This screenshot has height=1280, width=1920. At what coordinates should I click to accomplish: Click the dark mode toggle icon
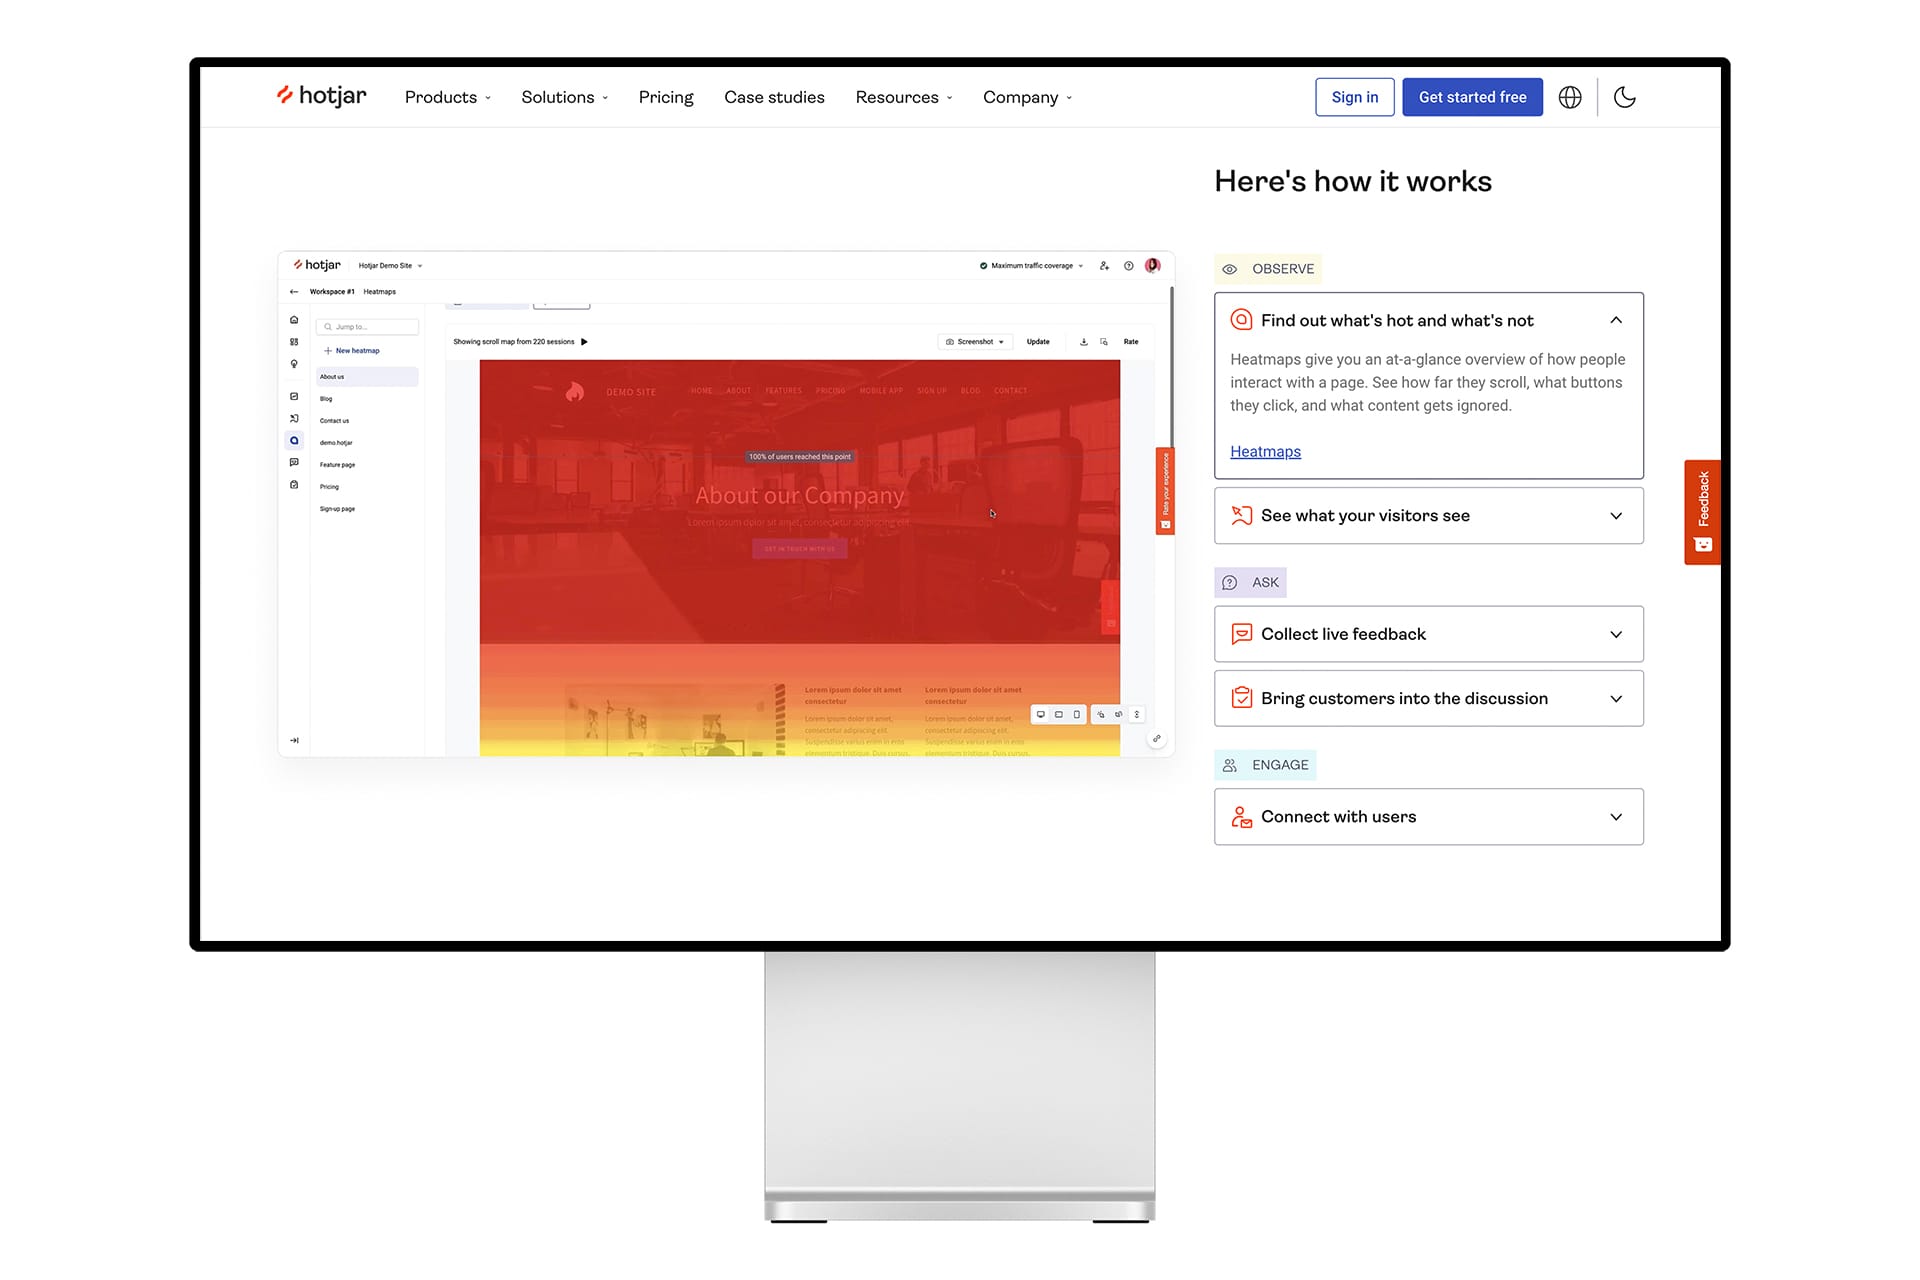point(1624,96)
